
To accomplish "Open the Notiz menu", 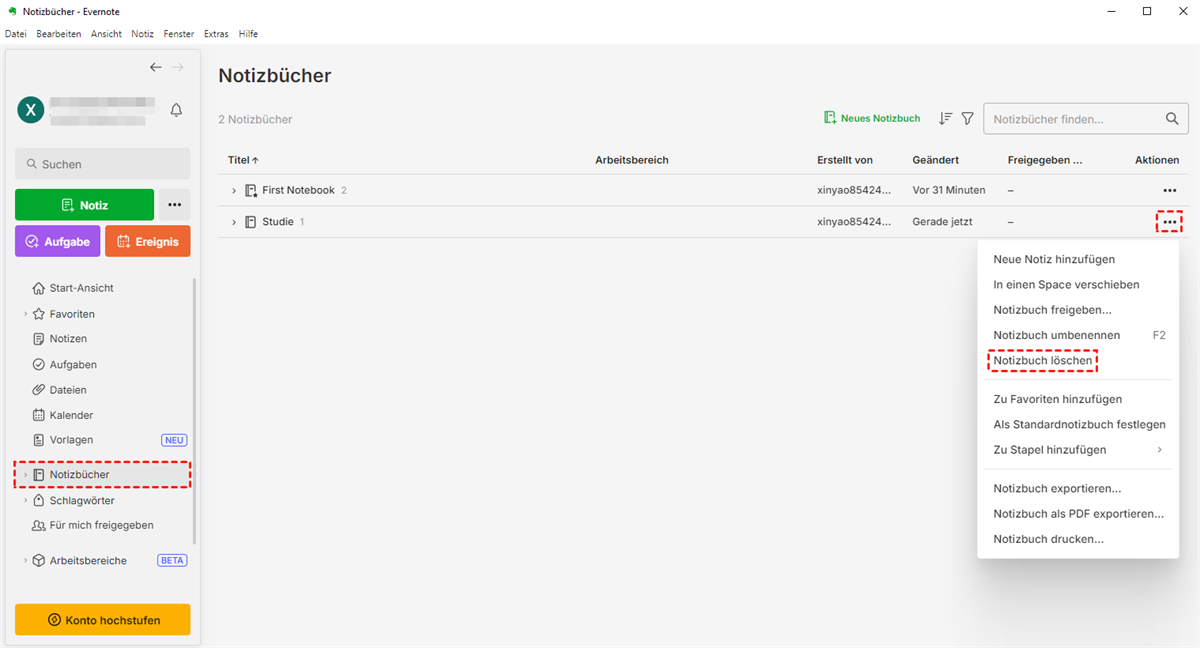I will [143, 34].
